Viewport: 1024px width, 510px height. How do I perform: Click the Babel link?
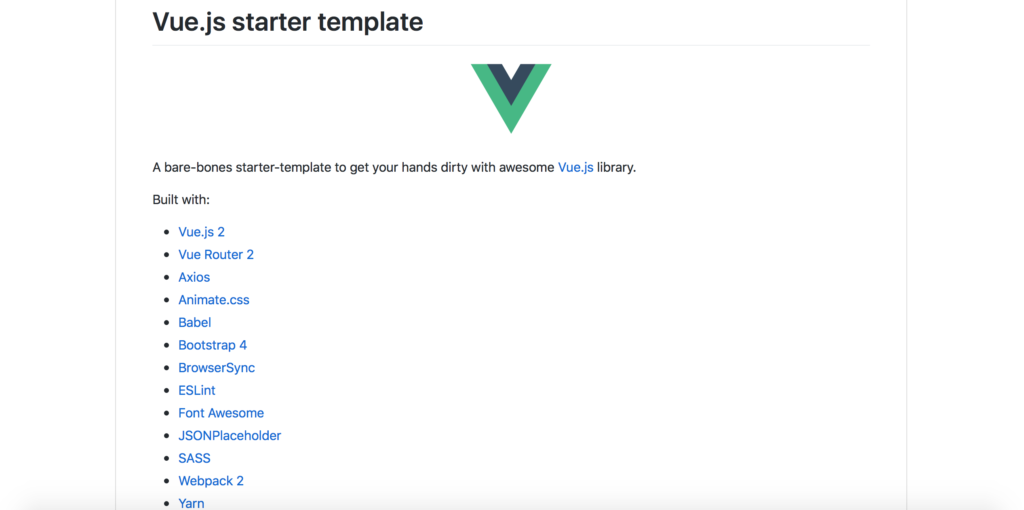coord(195,323)
